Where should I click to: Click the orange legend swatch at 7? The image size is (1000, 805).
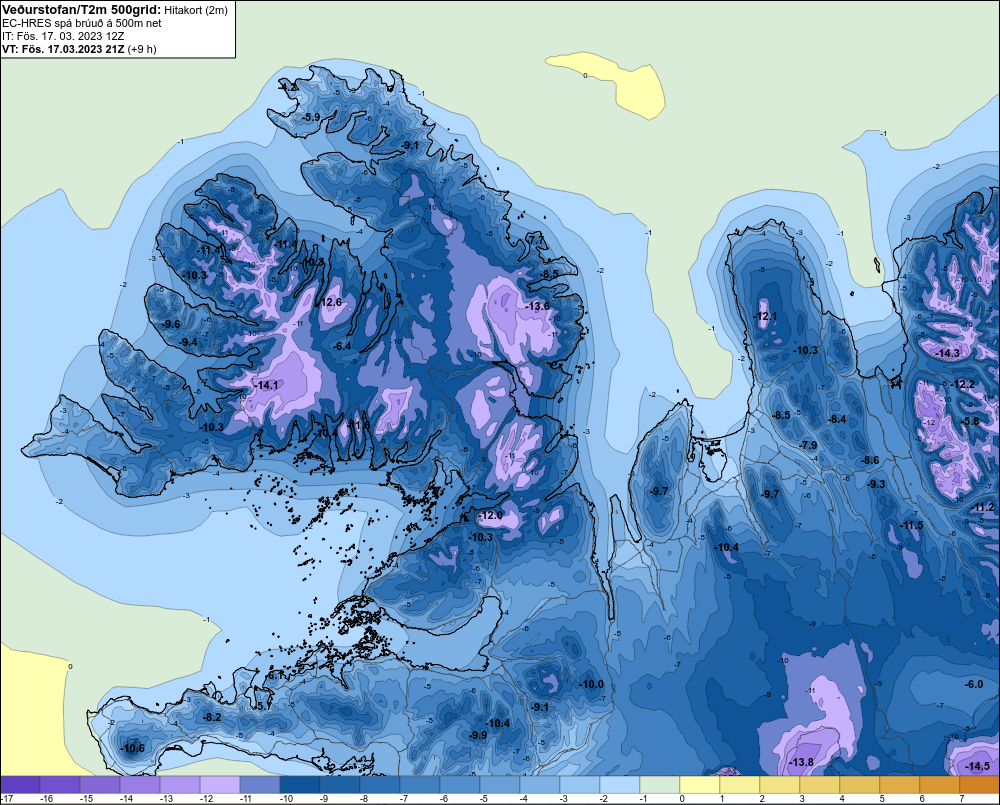point(980,785)
